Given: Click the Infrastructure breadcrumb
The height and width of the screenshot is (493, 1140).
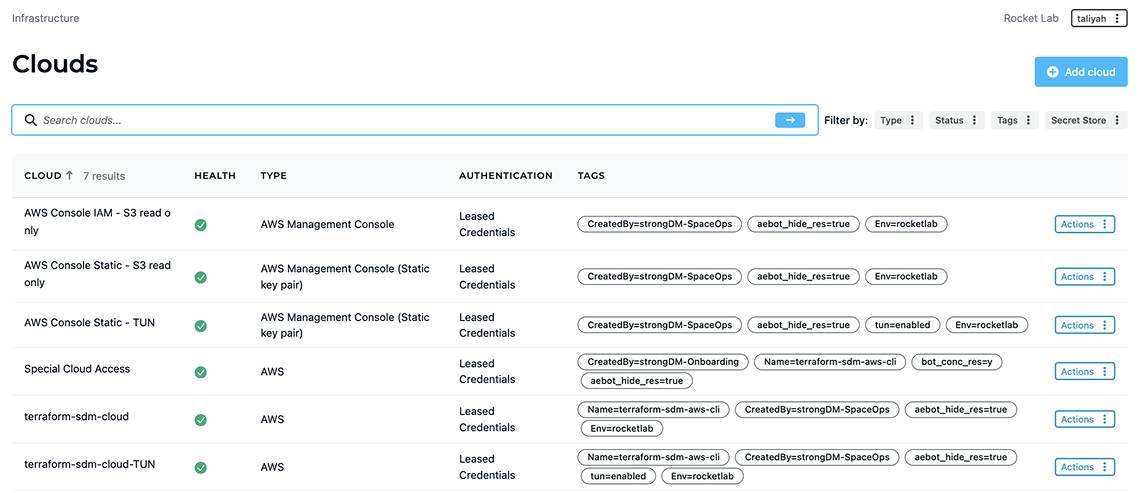Looking at the screenshot, I should point(46,18).
